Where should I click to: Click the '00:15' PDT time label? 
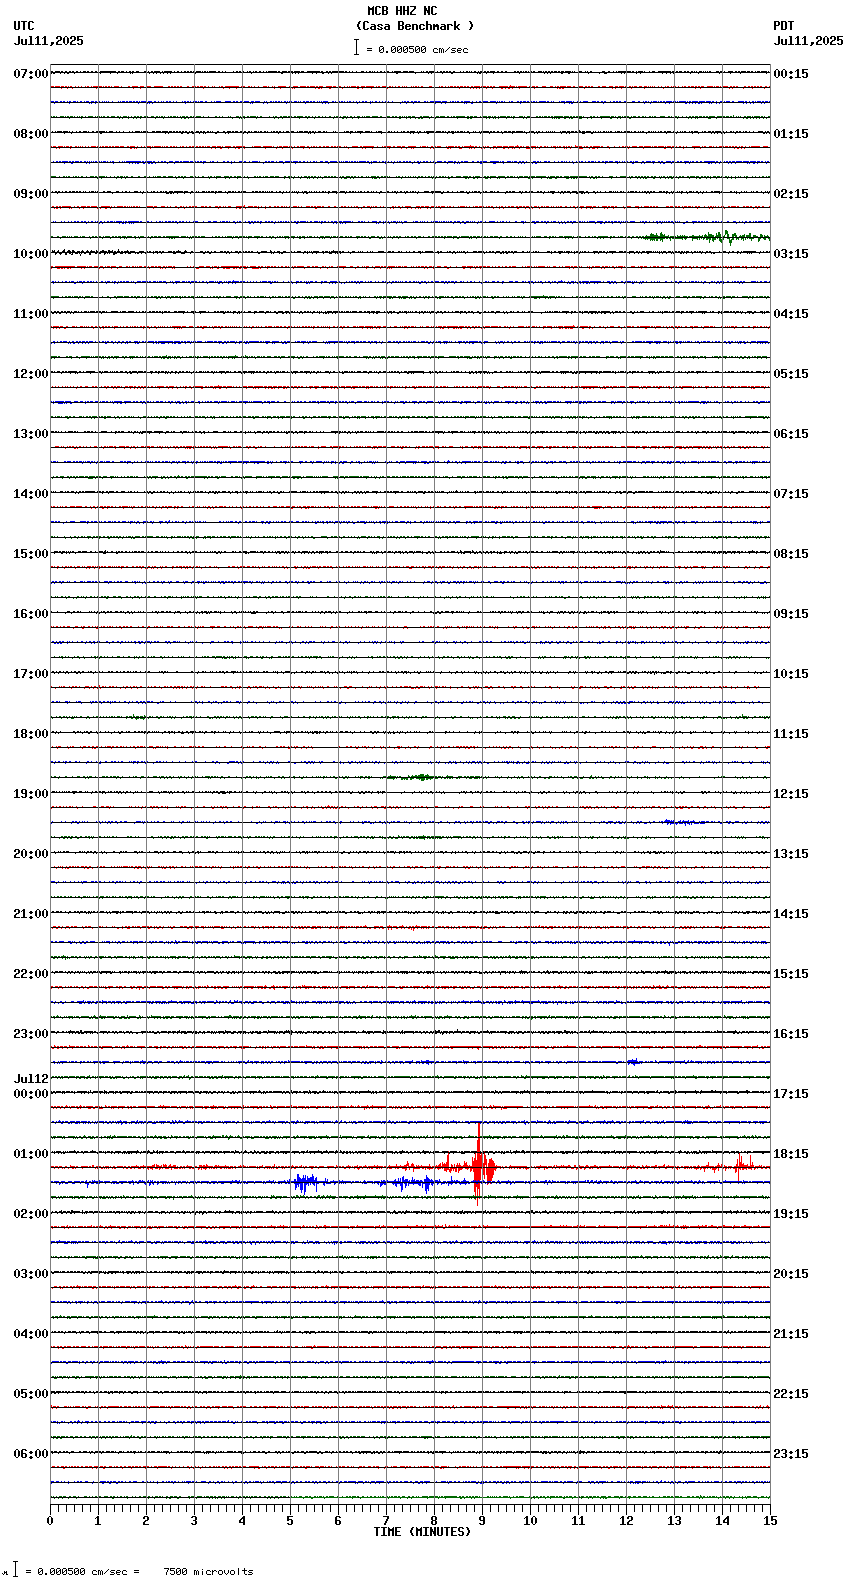pyautogui.click(x=791, y=74)
